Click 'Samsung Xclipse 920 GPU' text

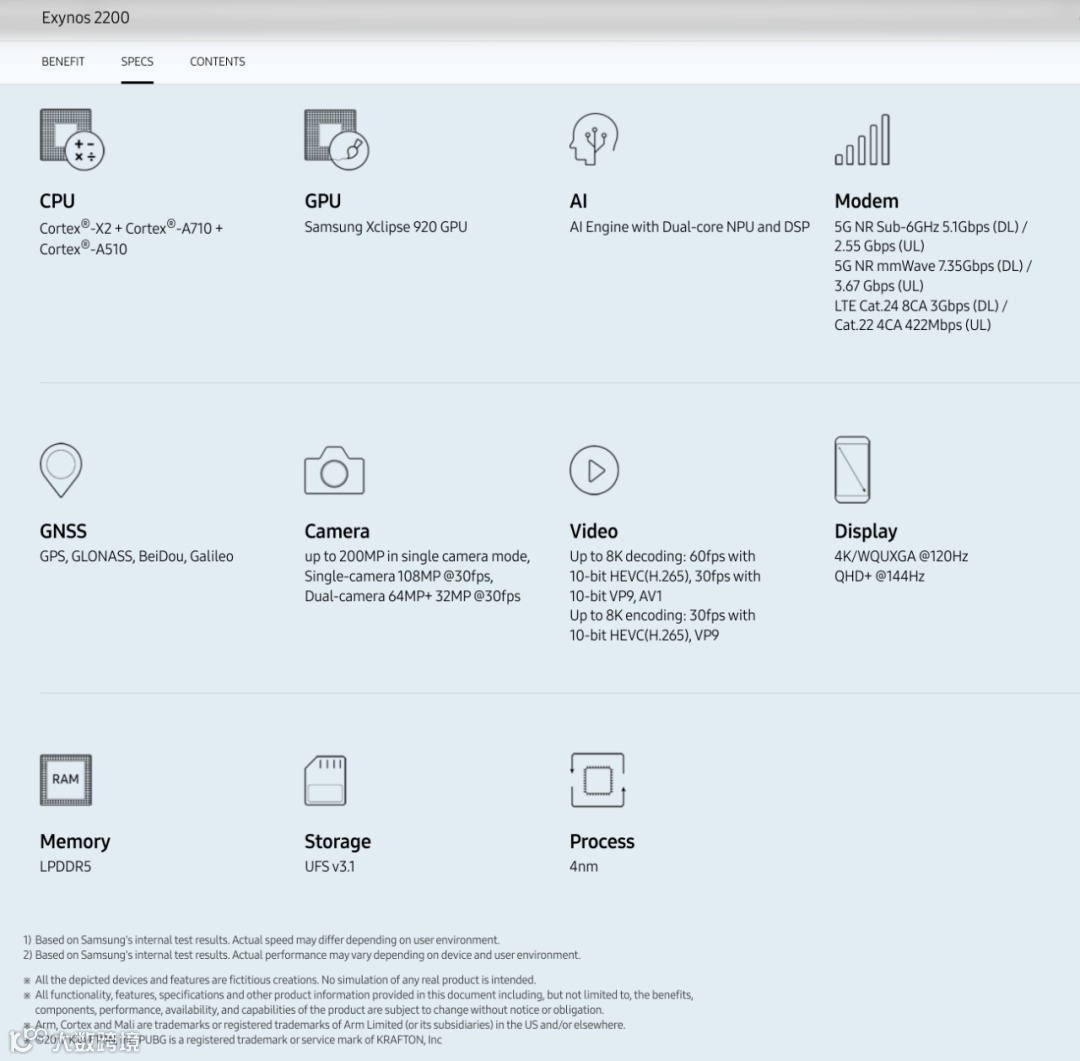386,227
